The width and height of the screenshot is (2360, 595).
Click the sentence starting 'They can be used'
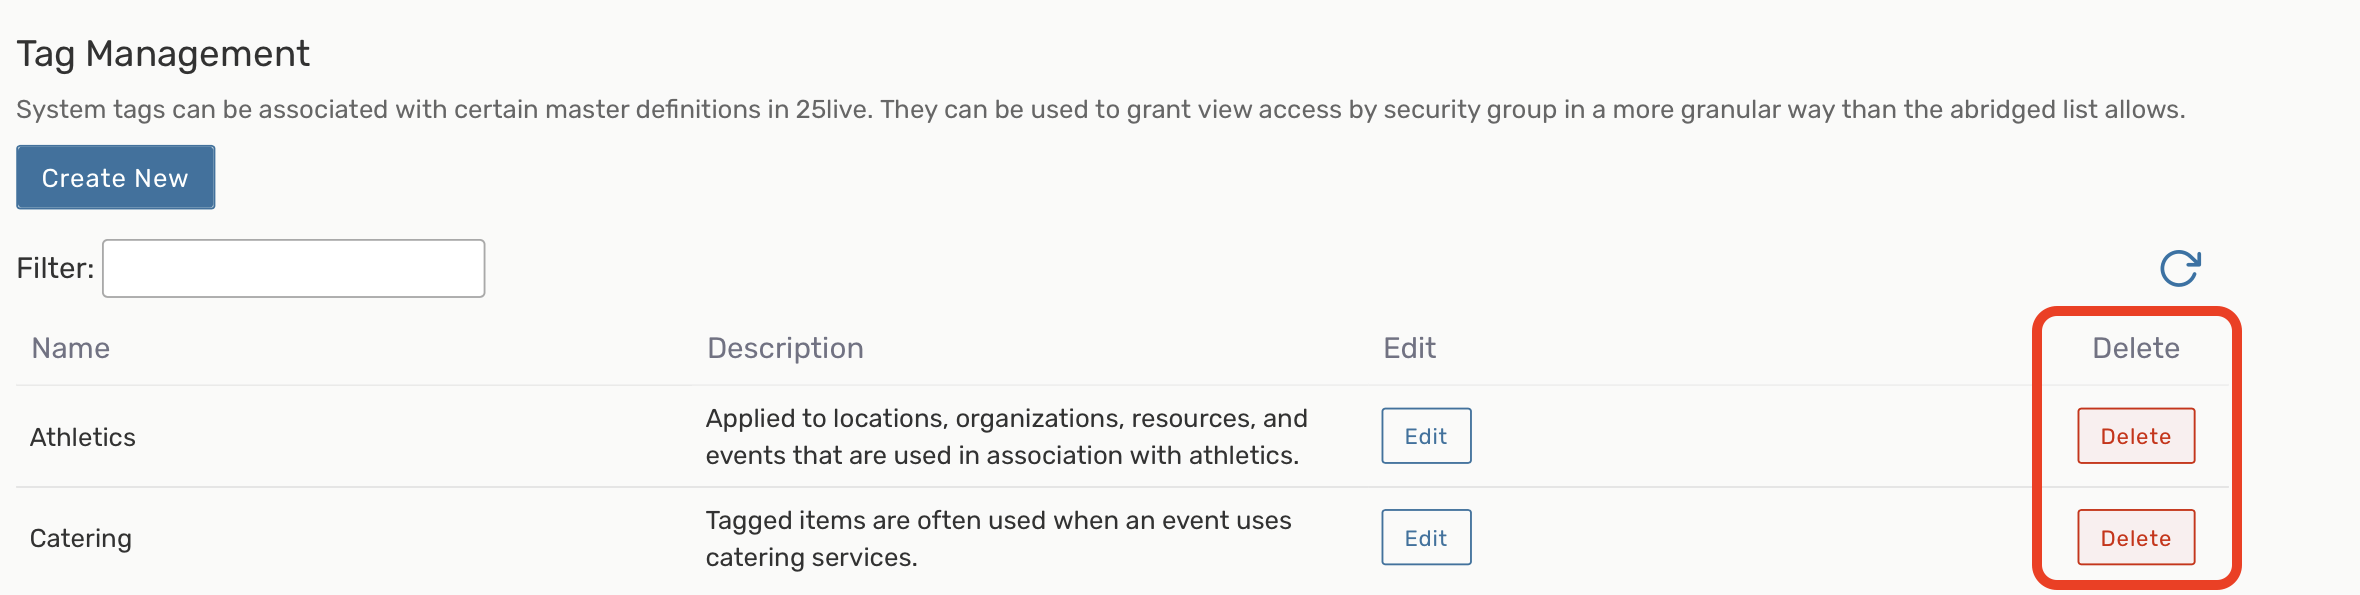(1530, 109)
